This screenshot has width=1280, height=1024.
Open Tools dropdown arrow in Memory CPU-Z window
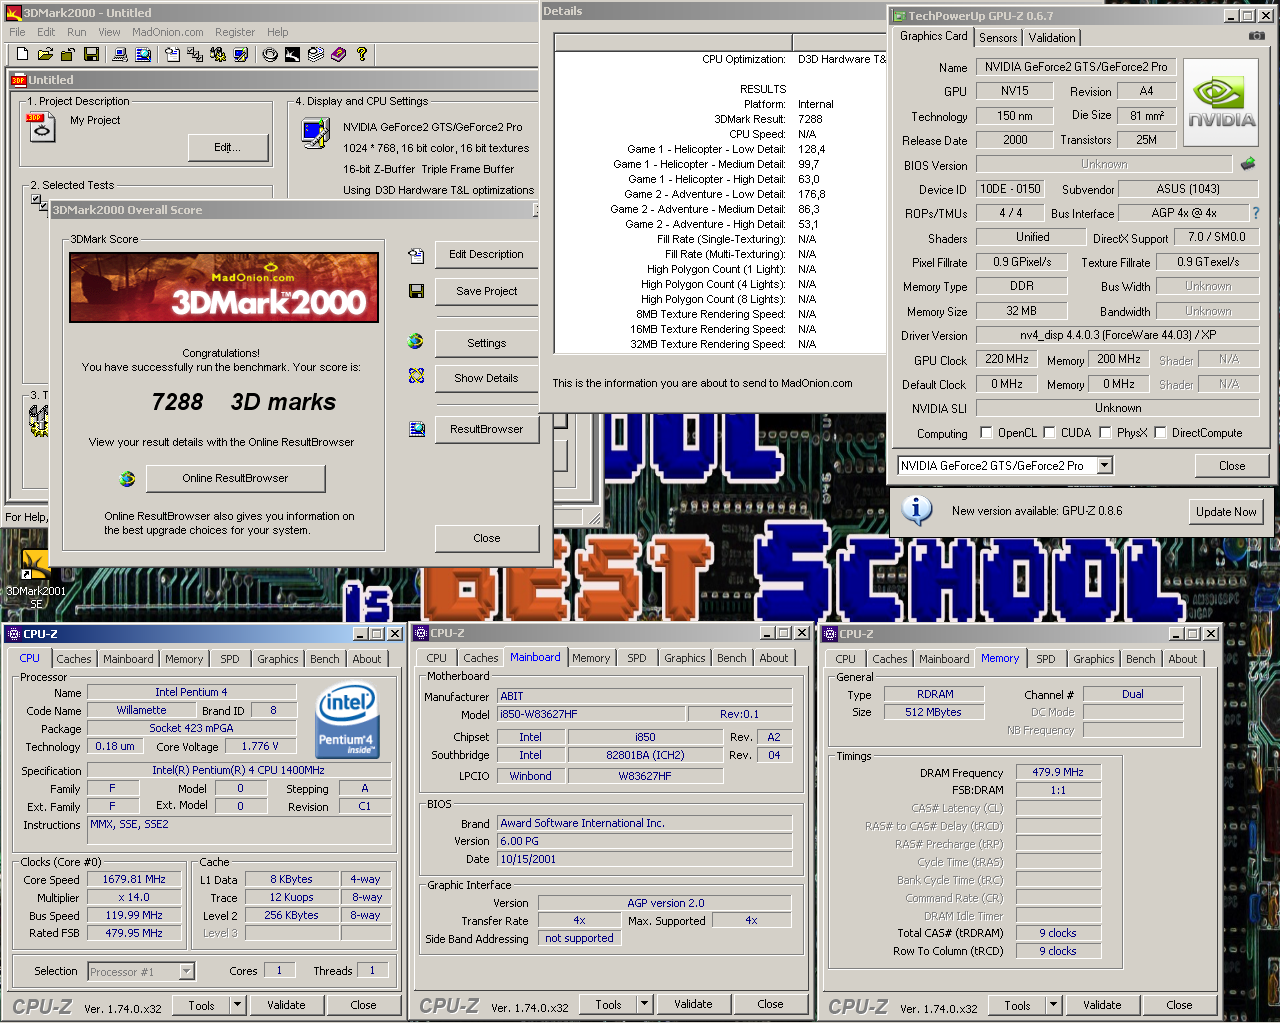click(1053, 1005)
